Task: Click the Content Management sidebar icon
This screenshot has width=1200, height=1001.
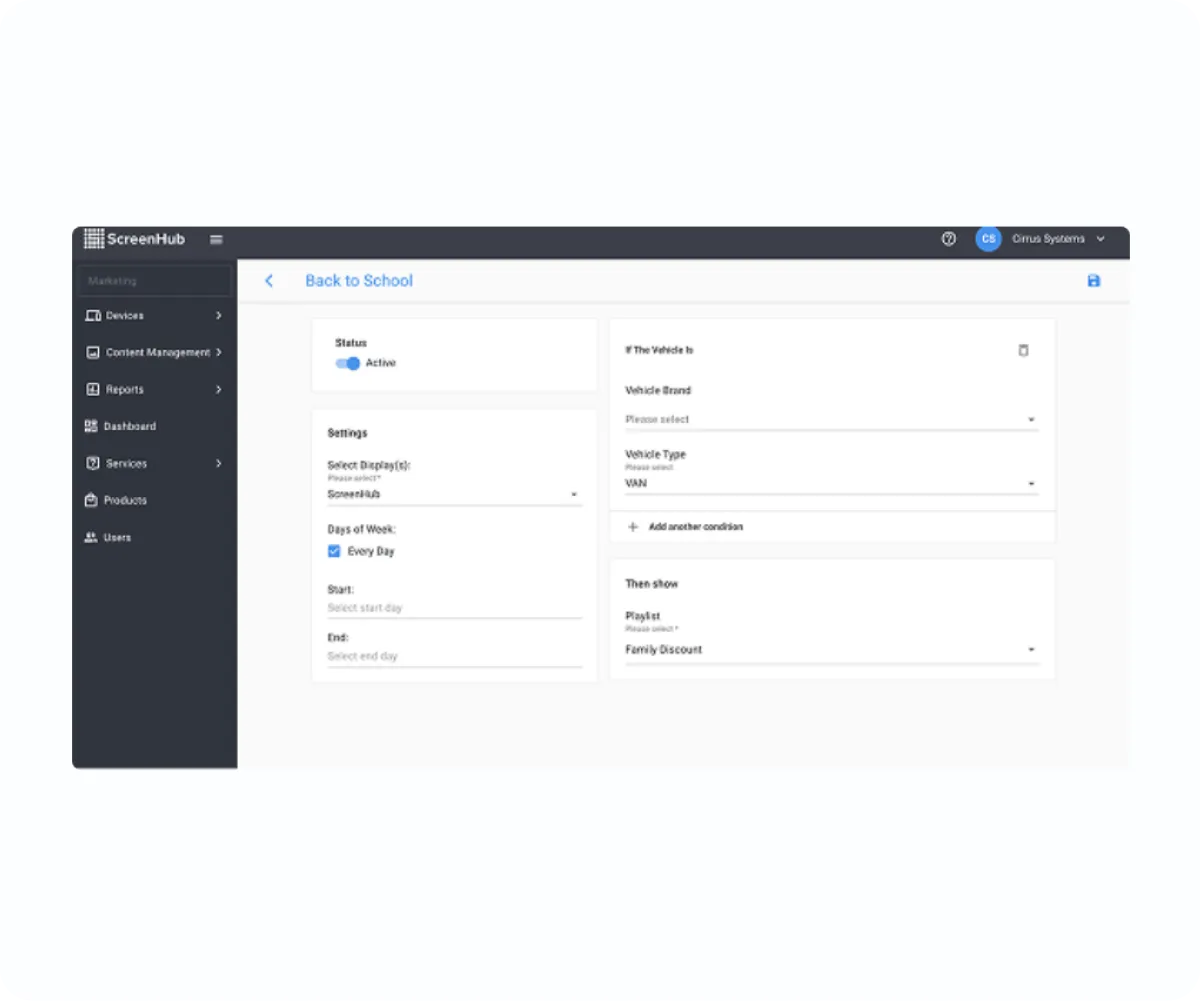Action: [93, 353]
